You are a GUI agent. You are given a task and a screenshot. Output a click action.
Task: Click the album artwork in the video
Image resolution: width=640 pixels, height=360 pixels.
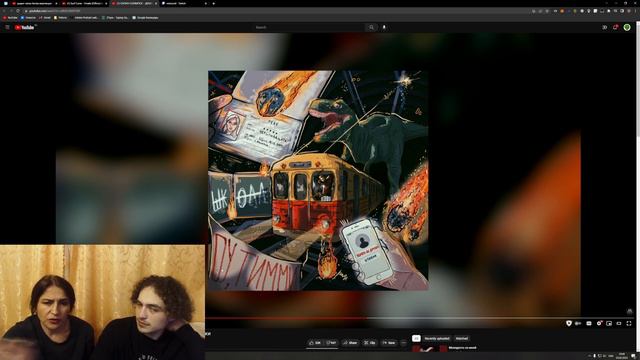pyautogui.click(x=318, y=180)
